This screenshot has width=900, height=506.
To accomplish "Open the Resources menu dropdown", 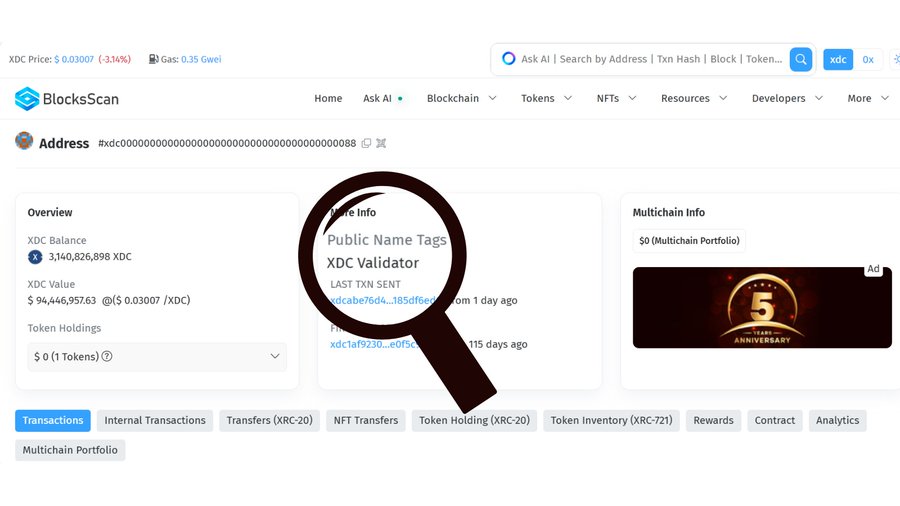I will [x=694, y=98].
